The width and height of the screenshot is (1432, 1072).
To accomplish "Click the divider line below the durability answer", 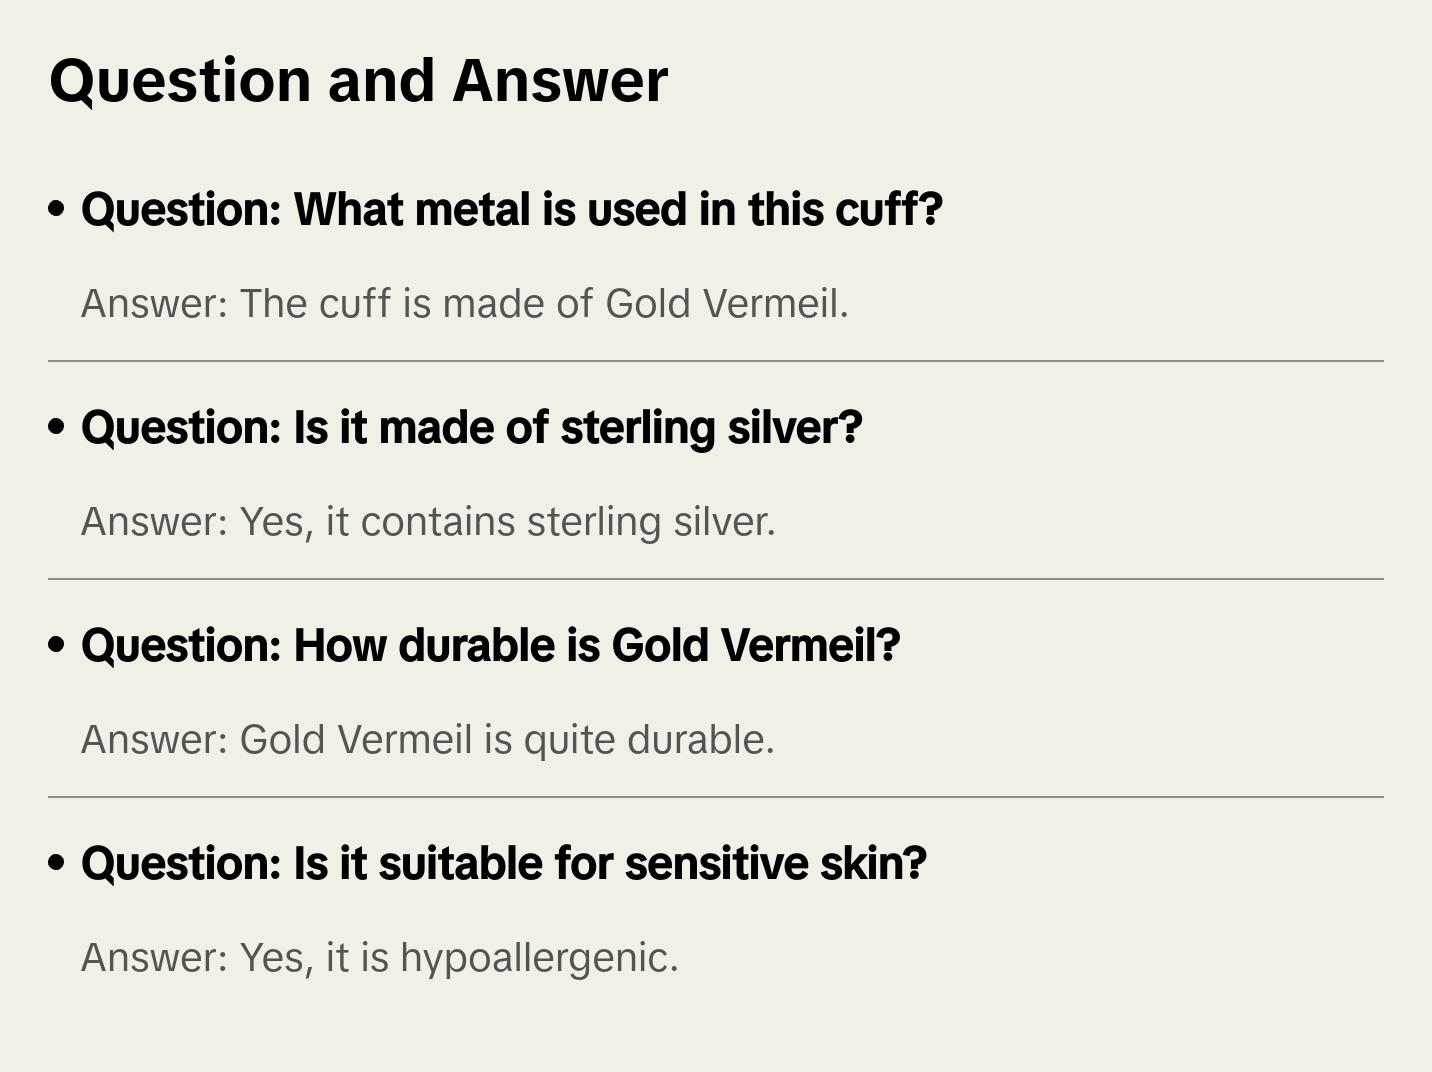I will coord(715,797).
